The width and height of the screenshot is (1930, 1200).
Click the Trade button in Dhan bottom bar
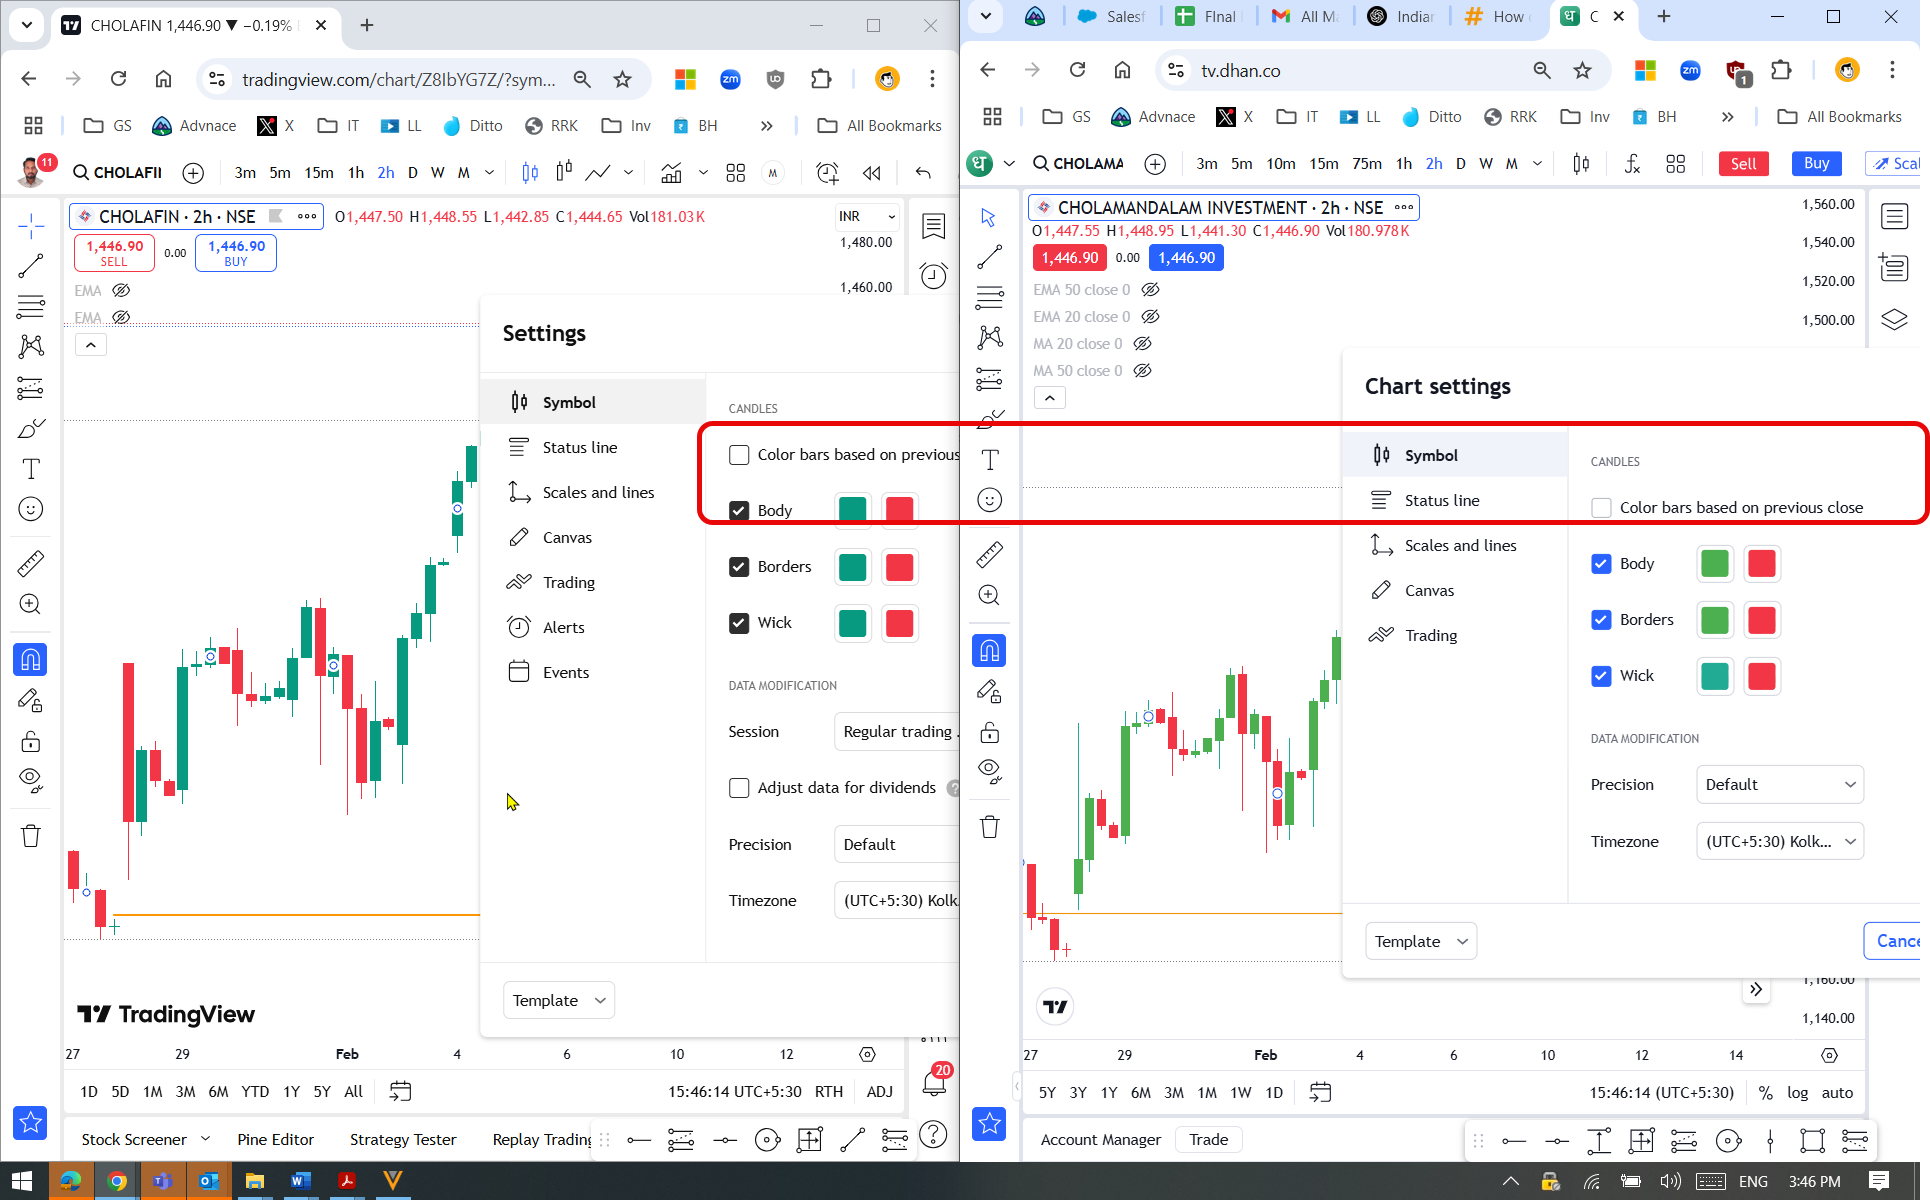coord(1208,1139)
